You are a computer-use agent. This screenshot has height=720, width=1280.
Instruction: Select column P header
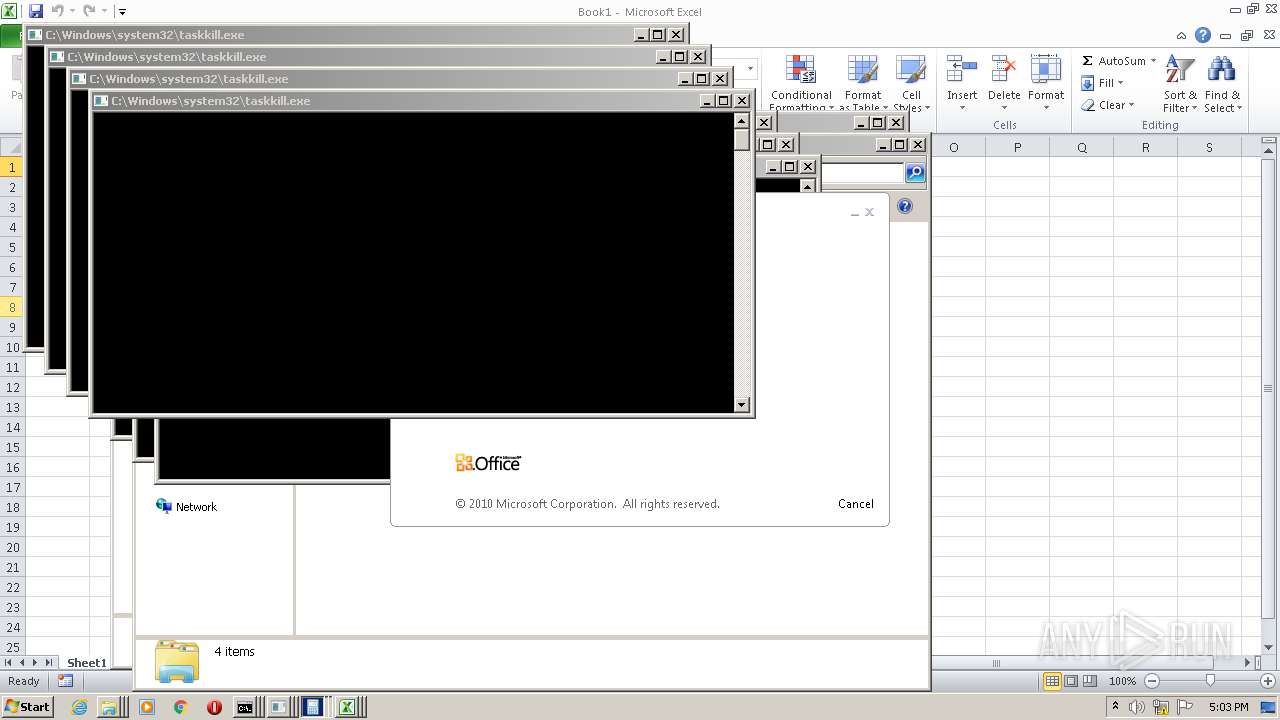[1017, 147]
